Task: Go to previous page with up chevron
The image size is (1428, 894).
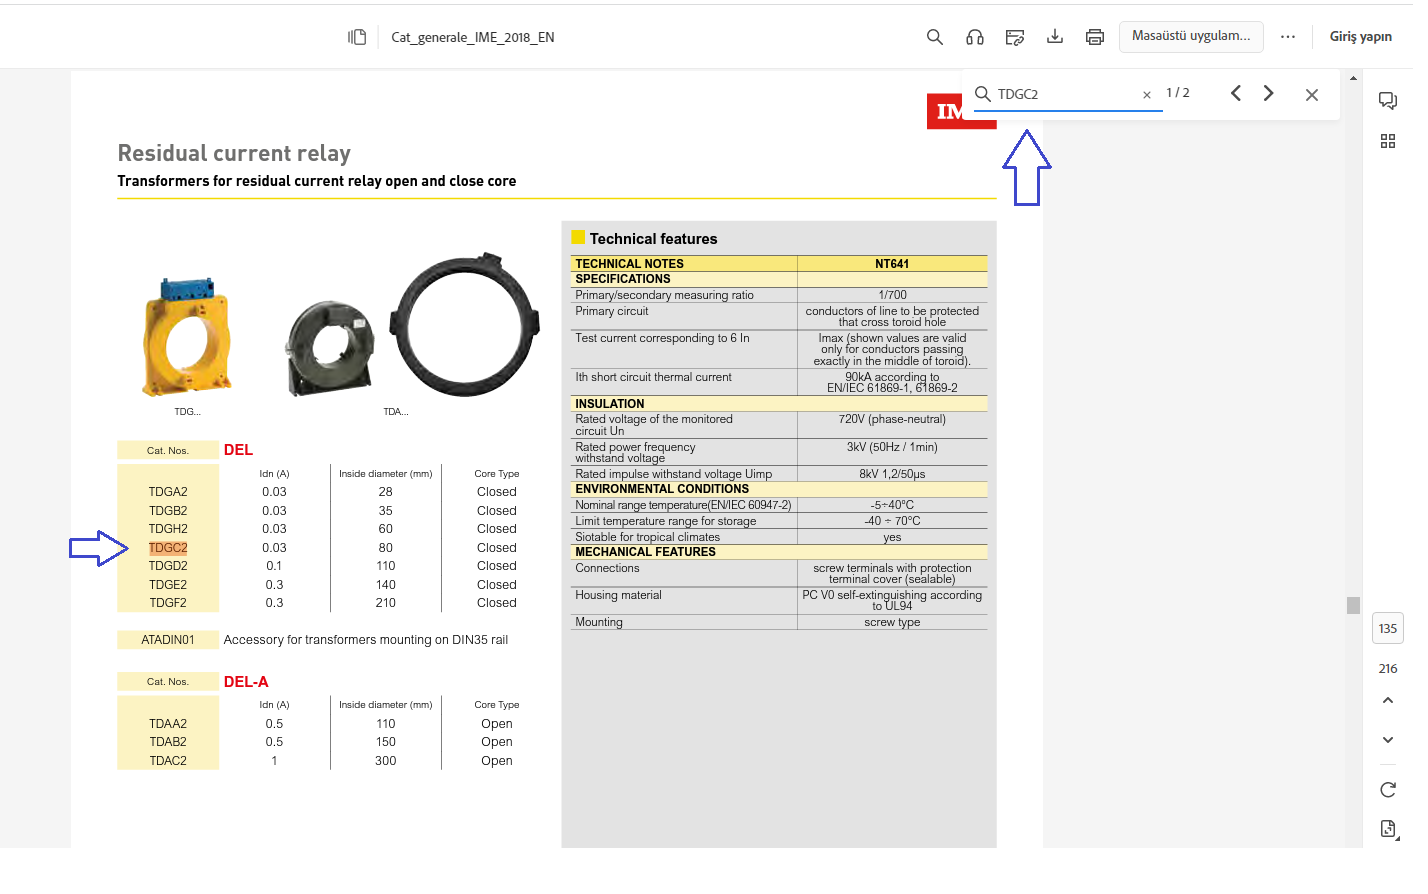Action: tap(1388, 701)
